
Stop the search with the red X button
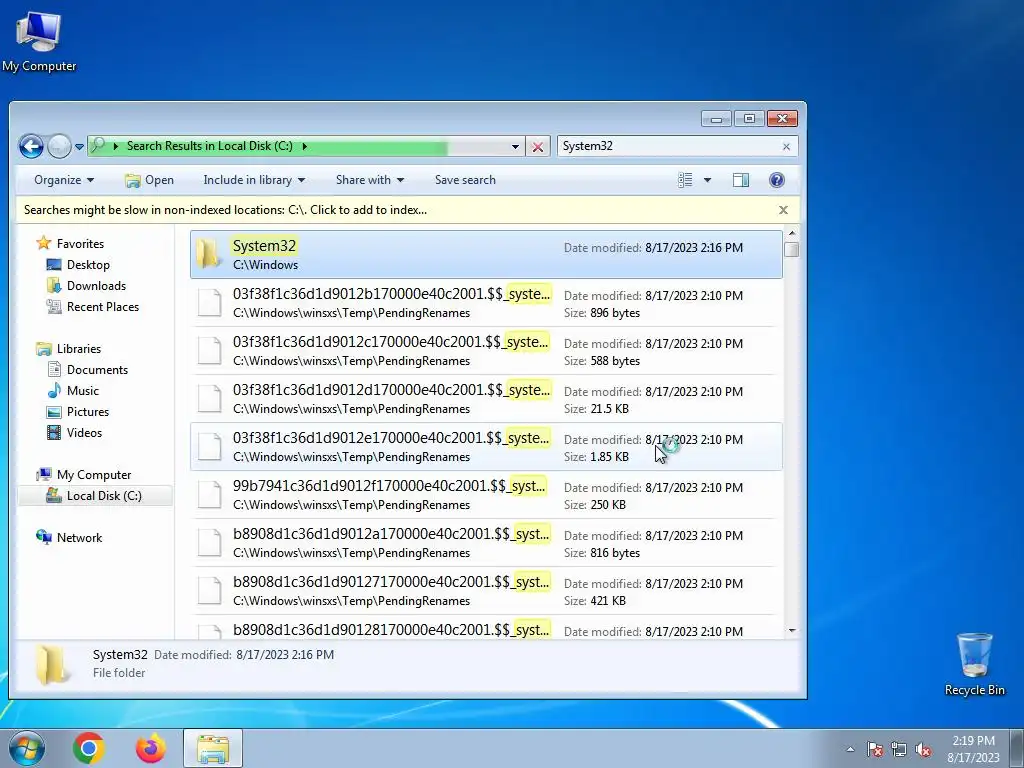537,147
